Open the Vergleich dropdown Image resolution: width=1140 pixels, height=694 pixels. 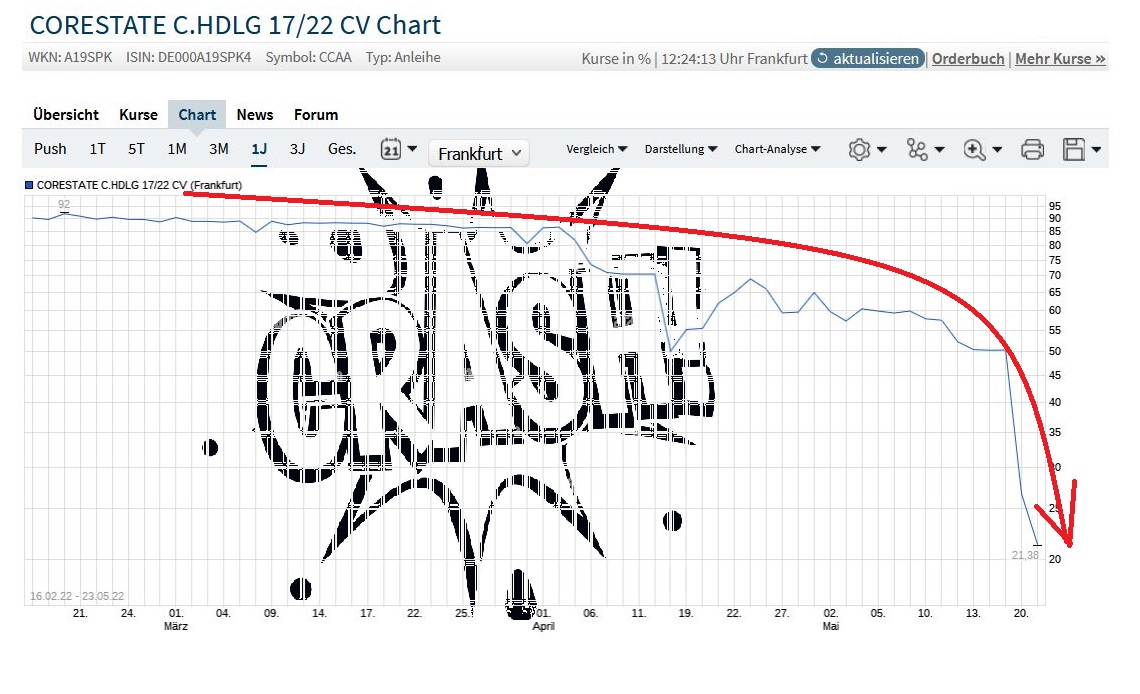pos(596,149)
